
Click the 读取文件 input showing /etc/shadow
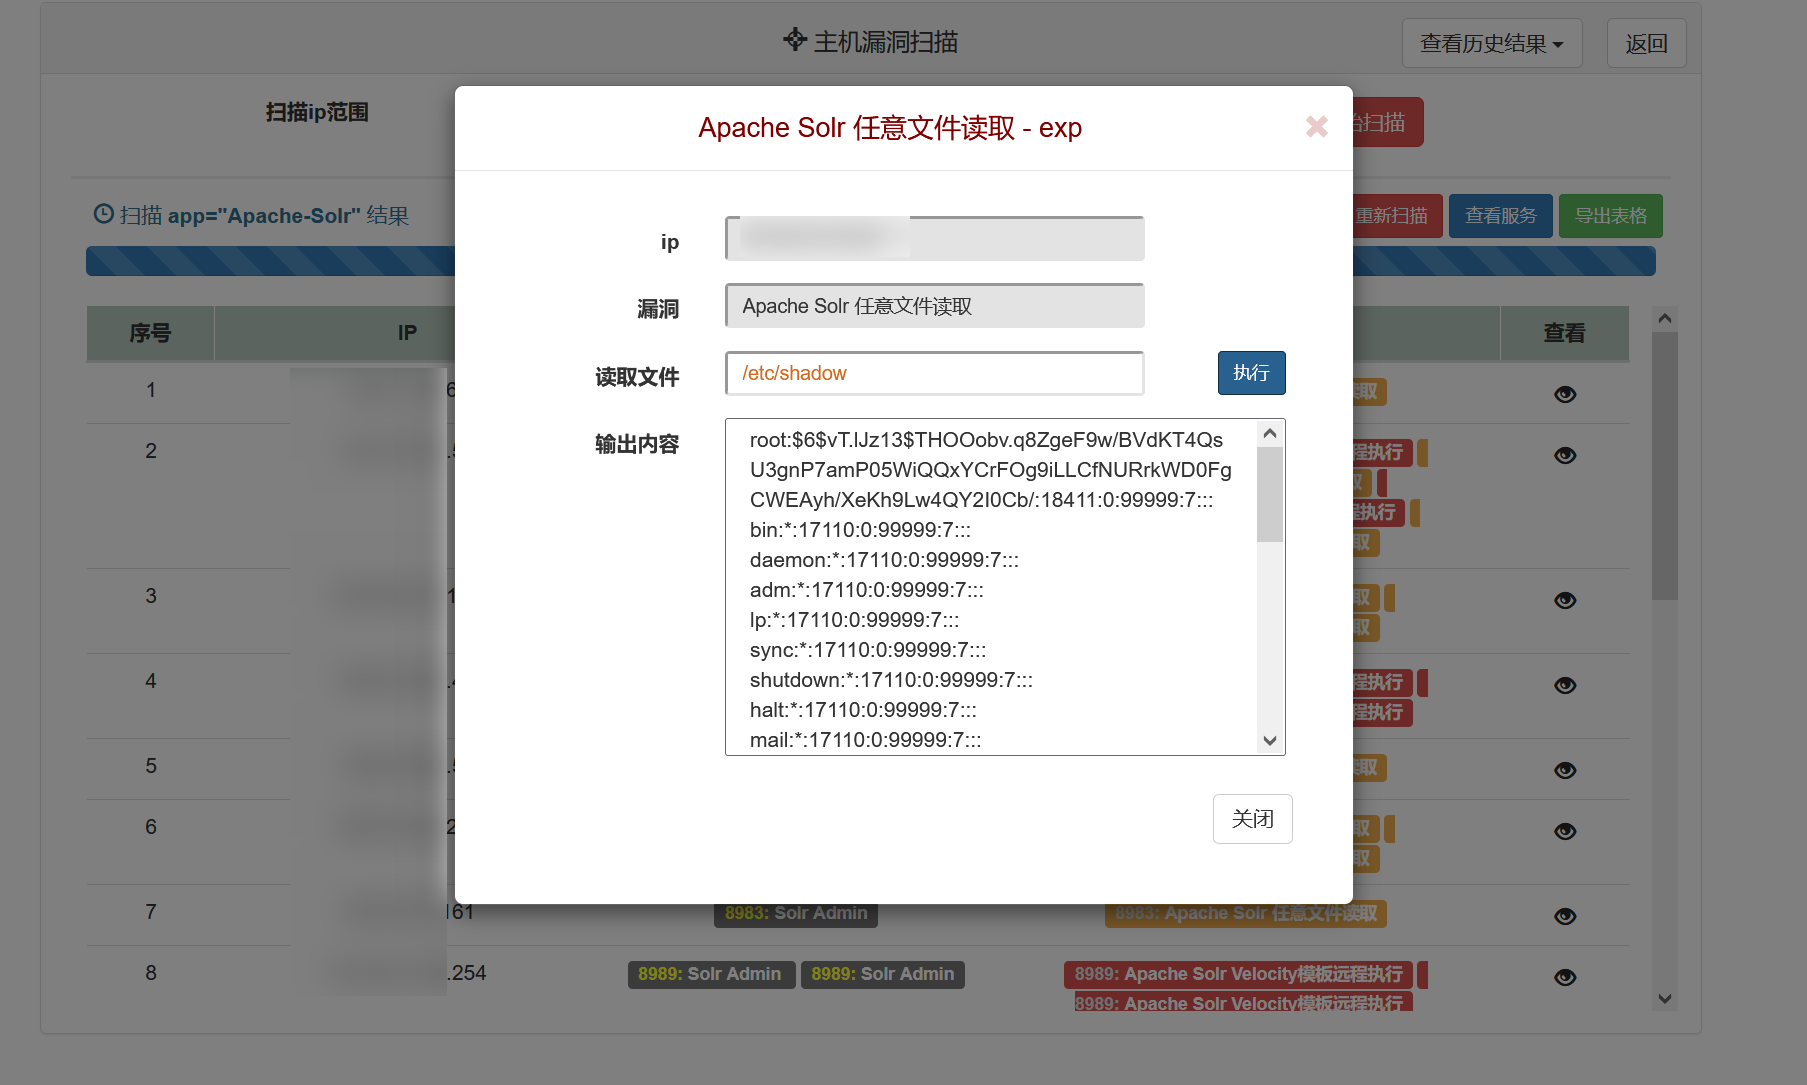(934, 373)
